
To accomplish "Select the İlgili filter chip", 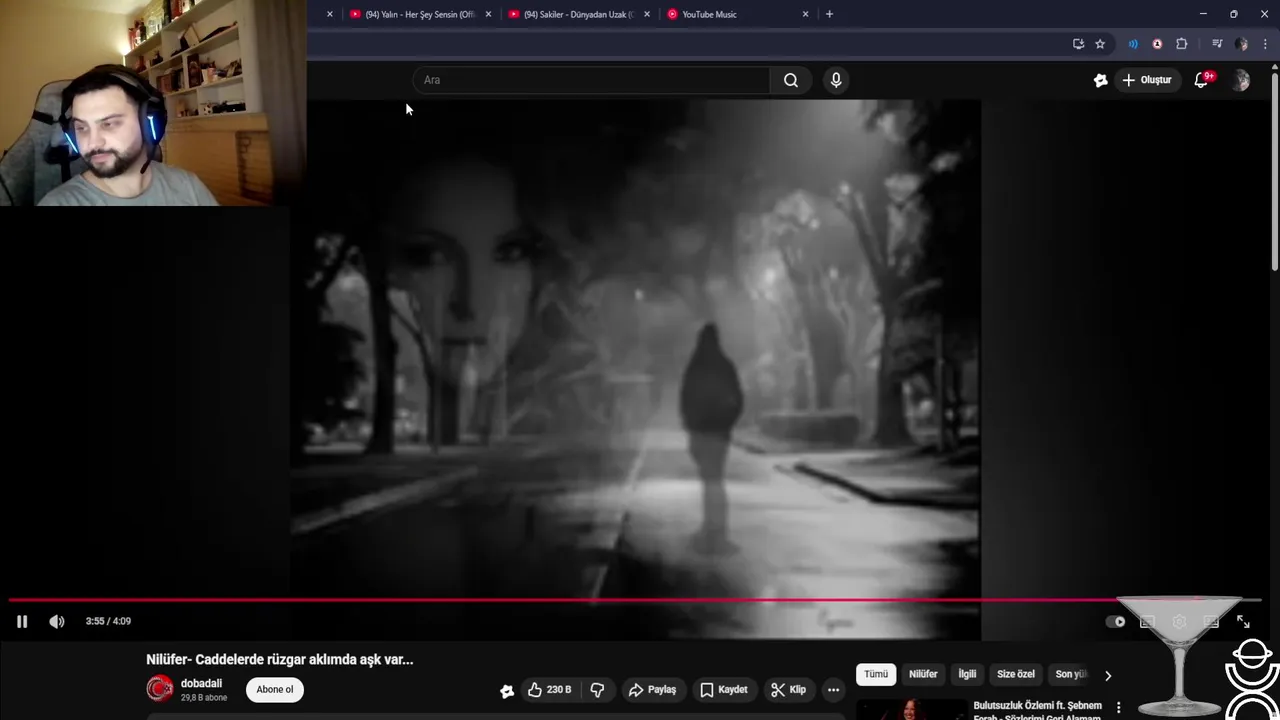I will point(967,674).
